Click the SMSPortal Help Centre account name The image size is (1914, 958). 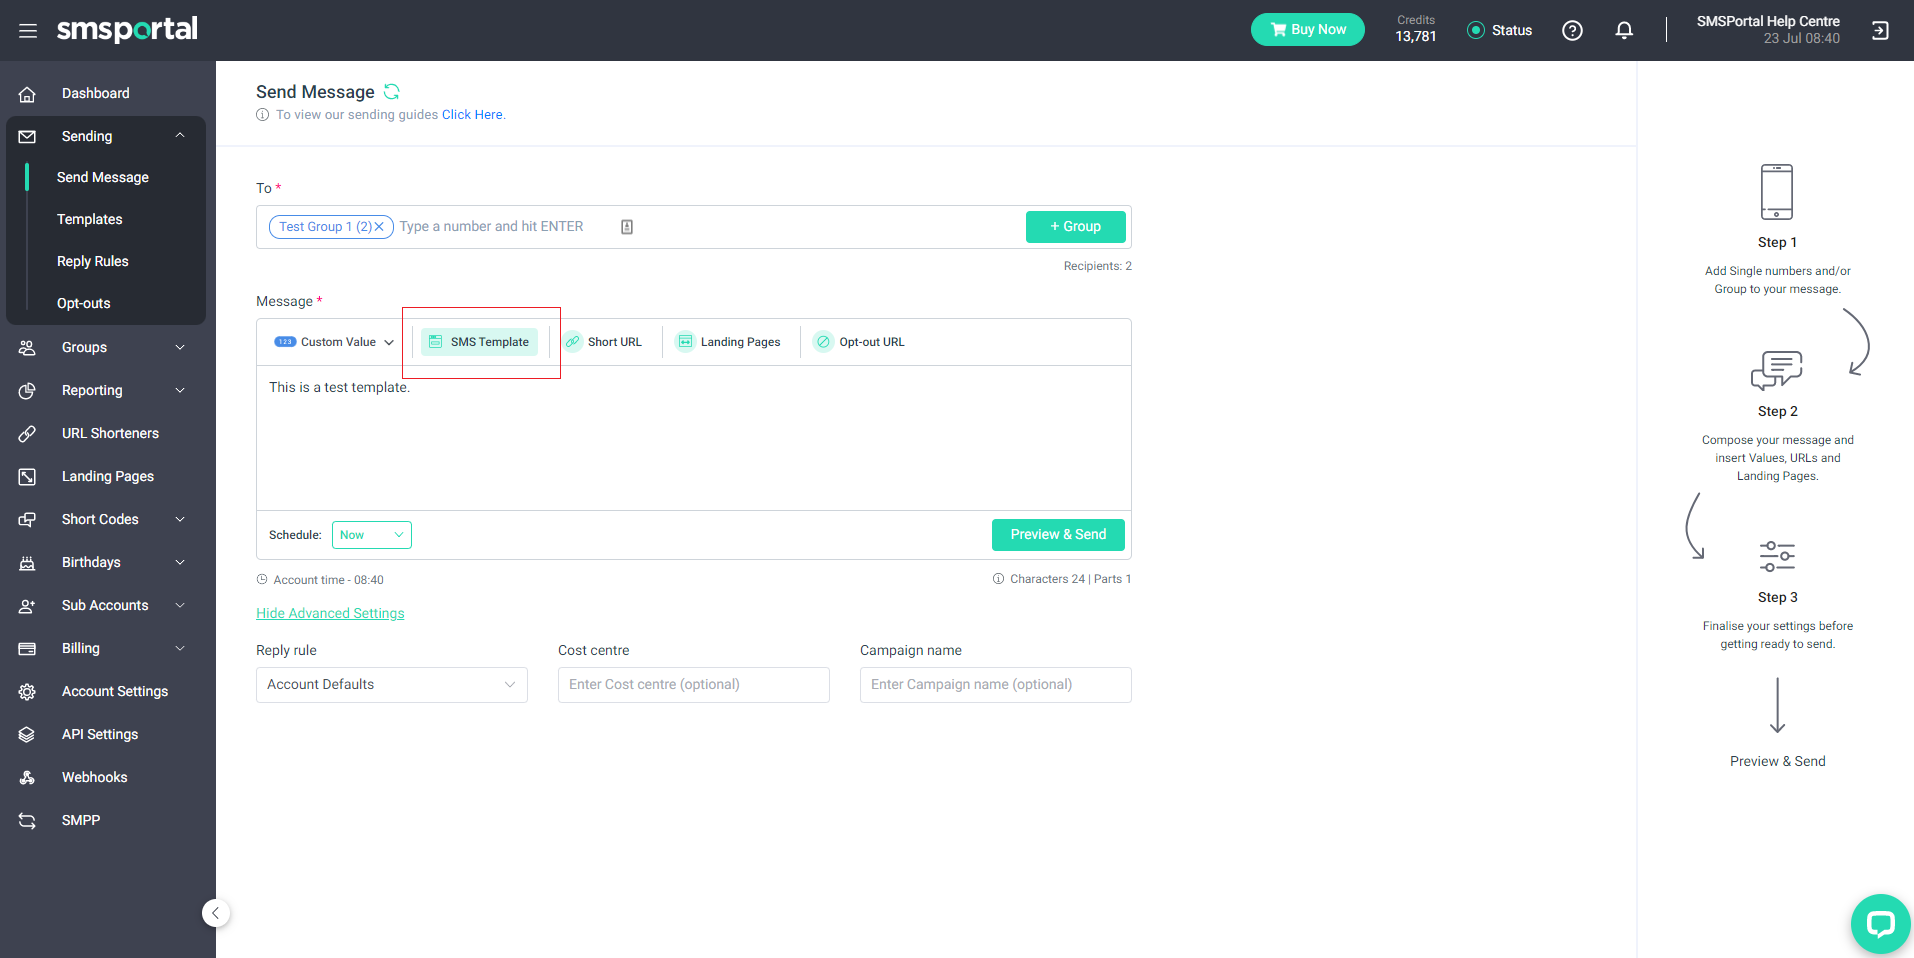(1768, 21)
